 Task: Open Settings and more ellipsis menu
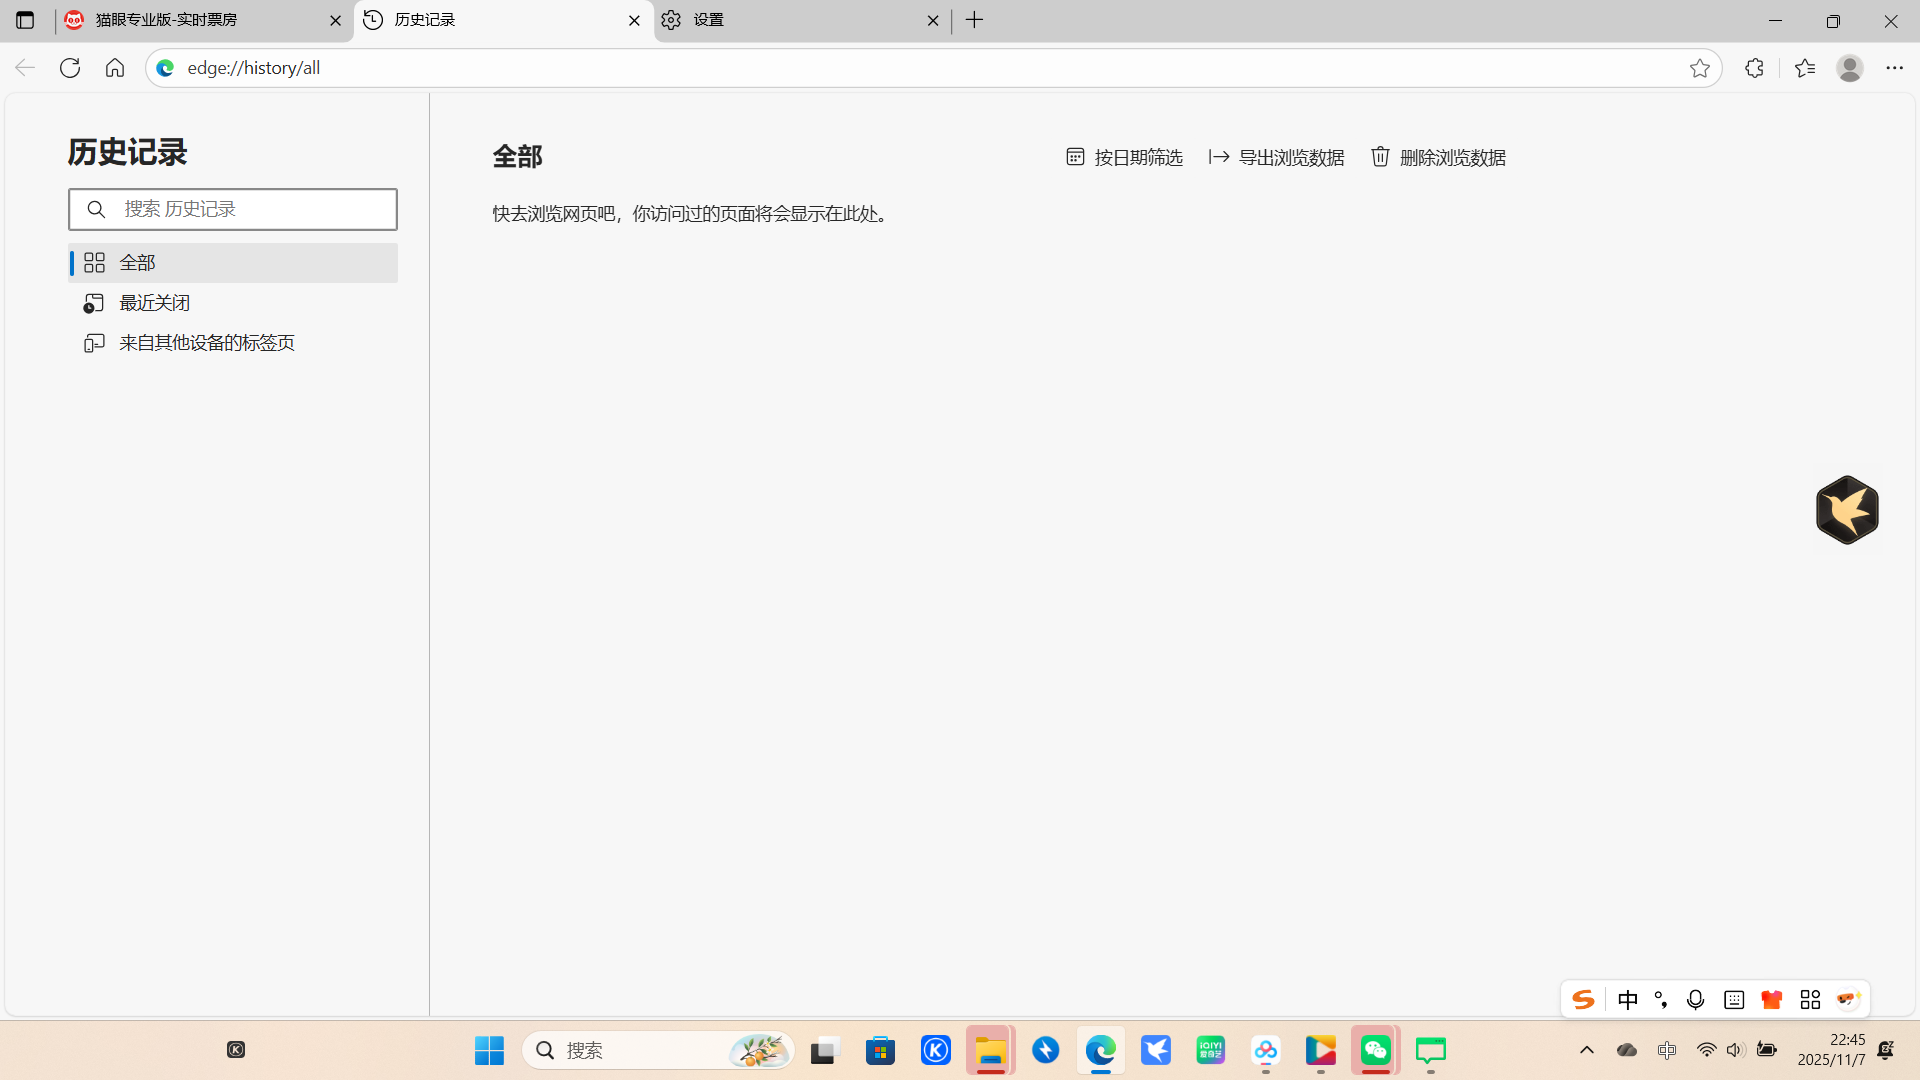[1895, 68]
